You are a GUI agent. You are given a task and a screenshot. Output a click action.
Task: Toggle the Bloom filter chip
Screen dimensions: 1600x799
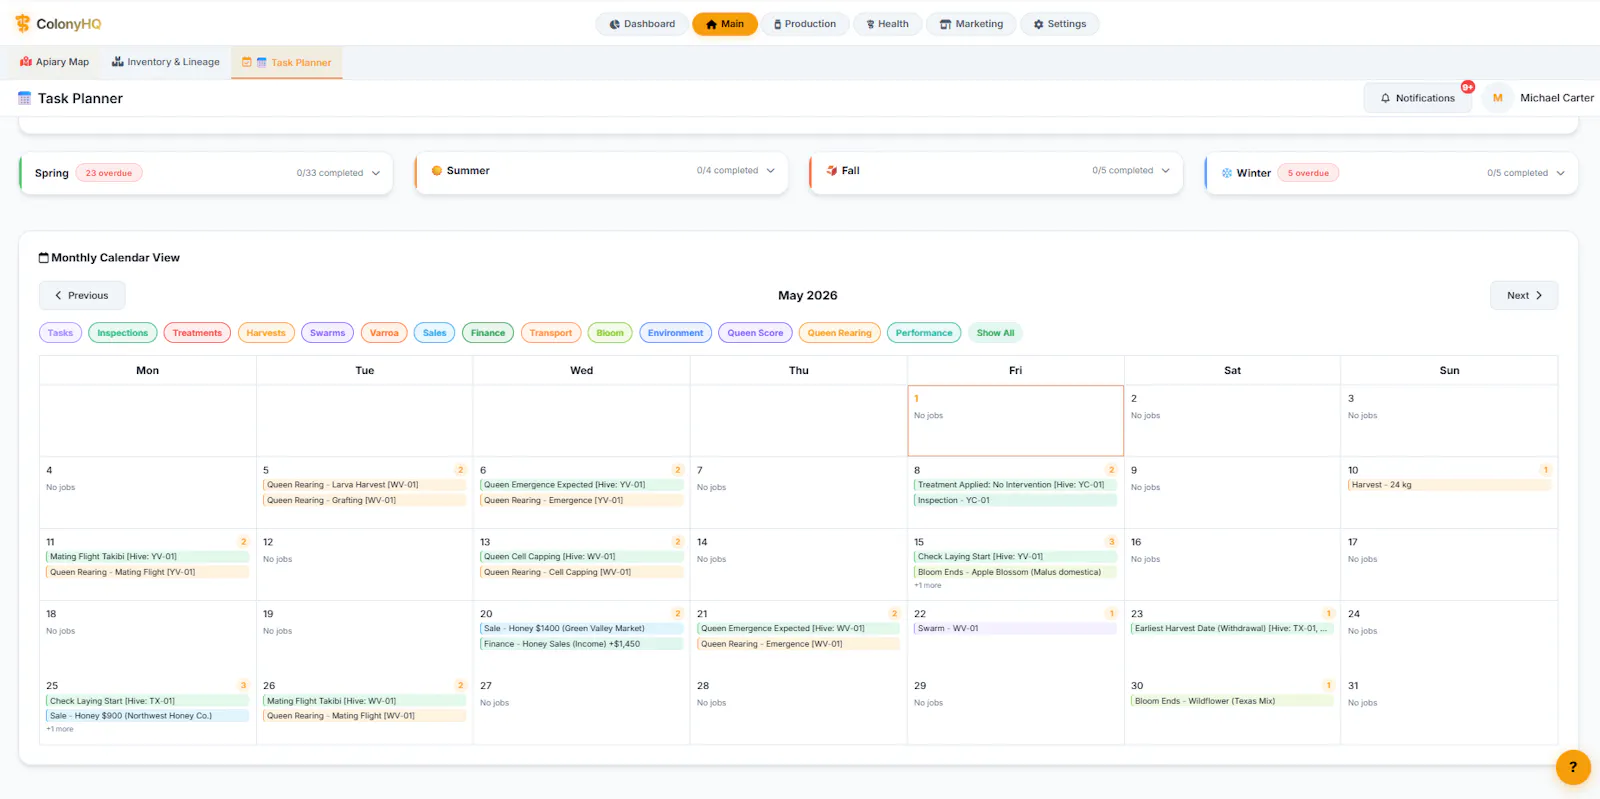click(610, 333)
